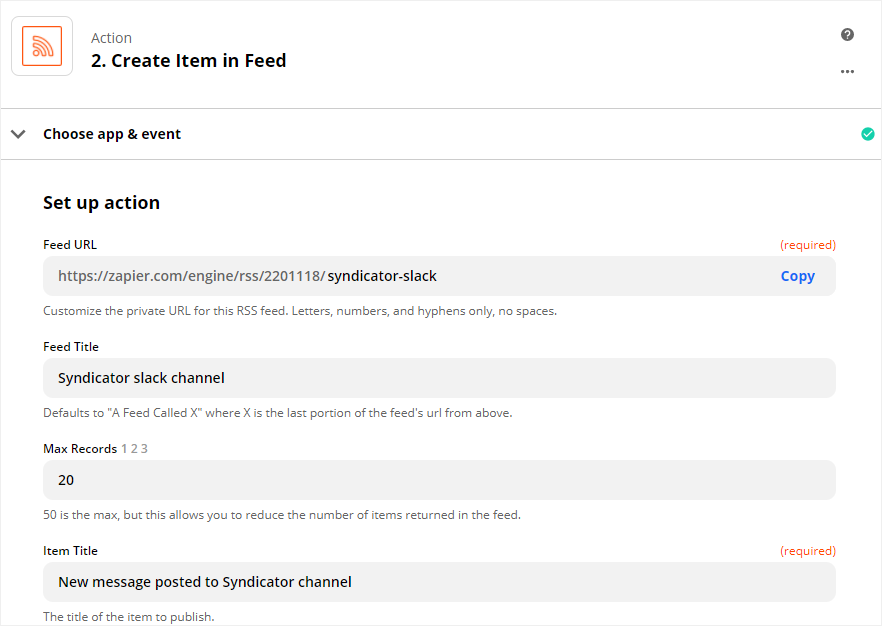The width and height of the screenshot is (882, 626).
Task: Click the Item Title label
Action: tap(70, 551)
